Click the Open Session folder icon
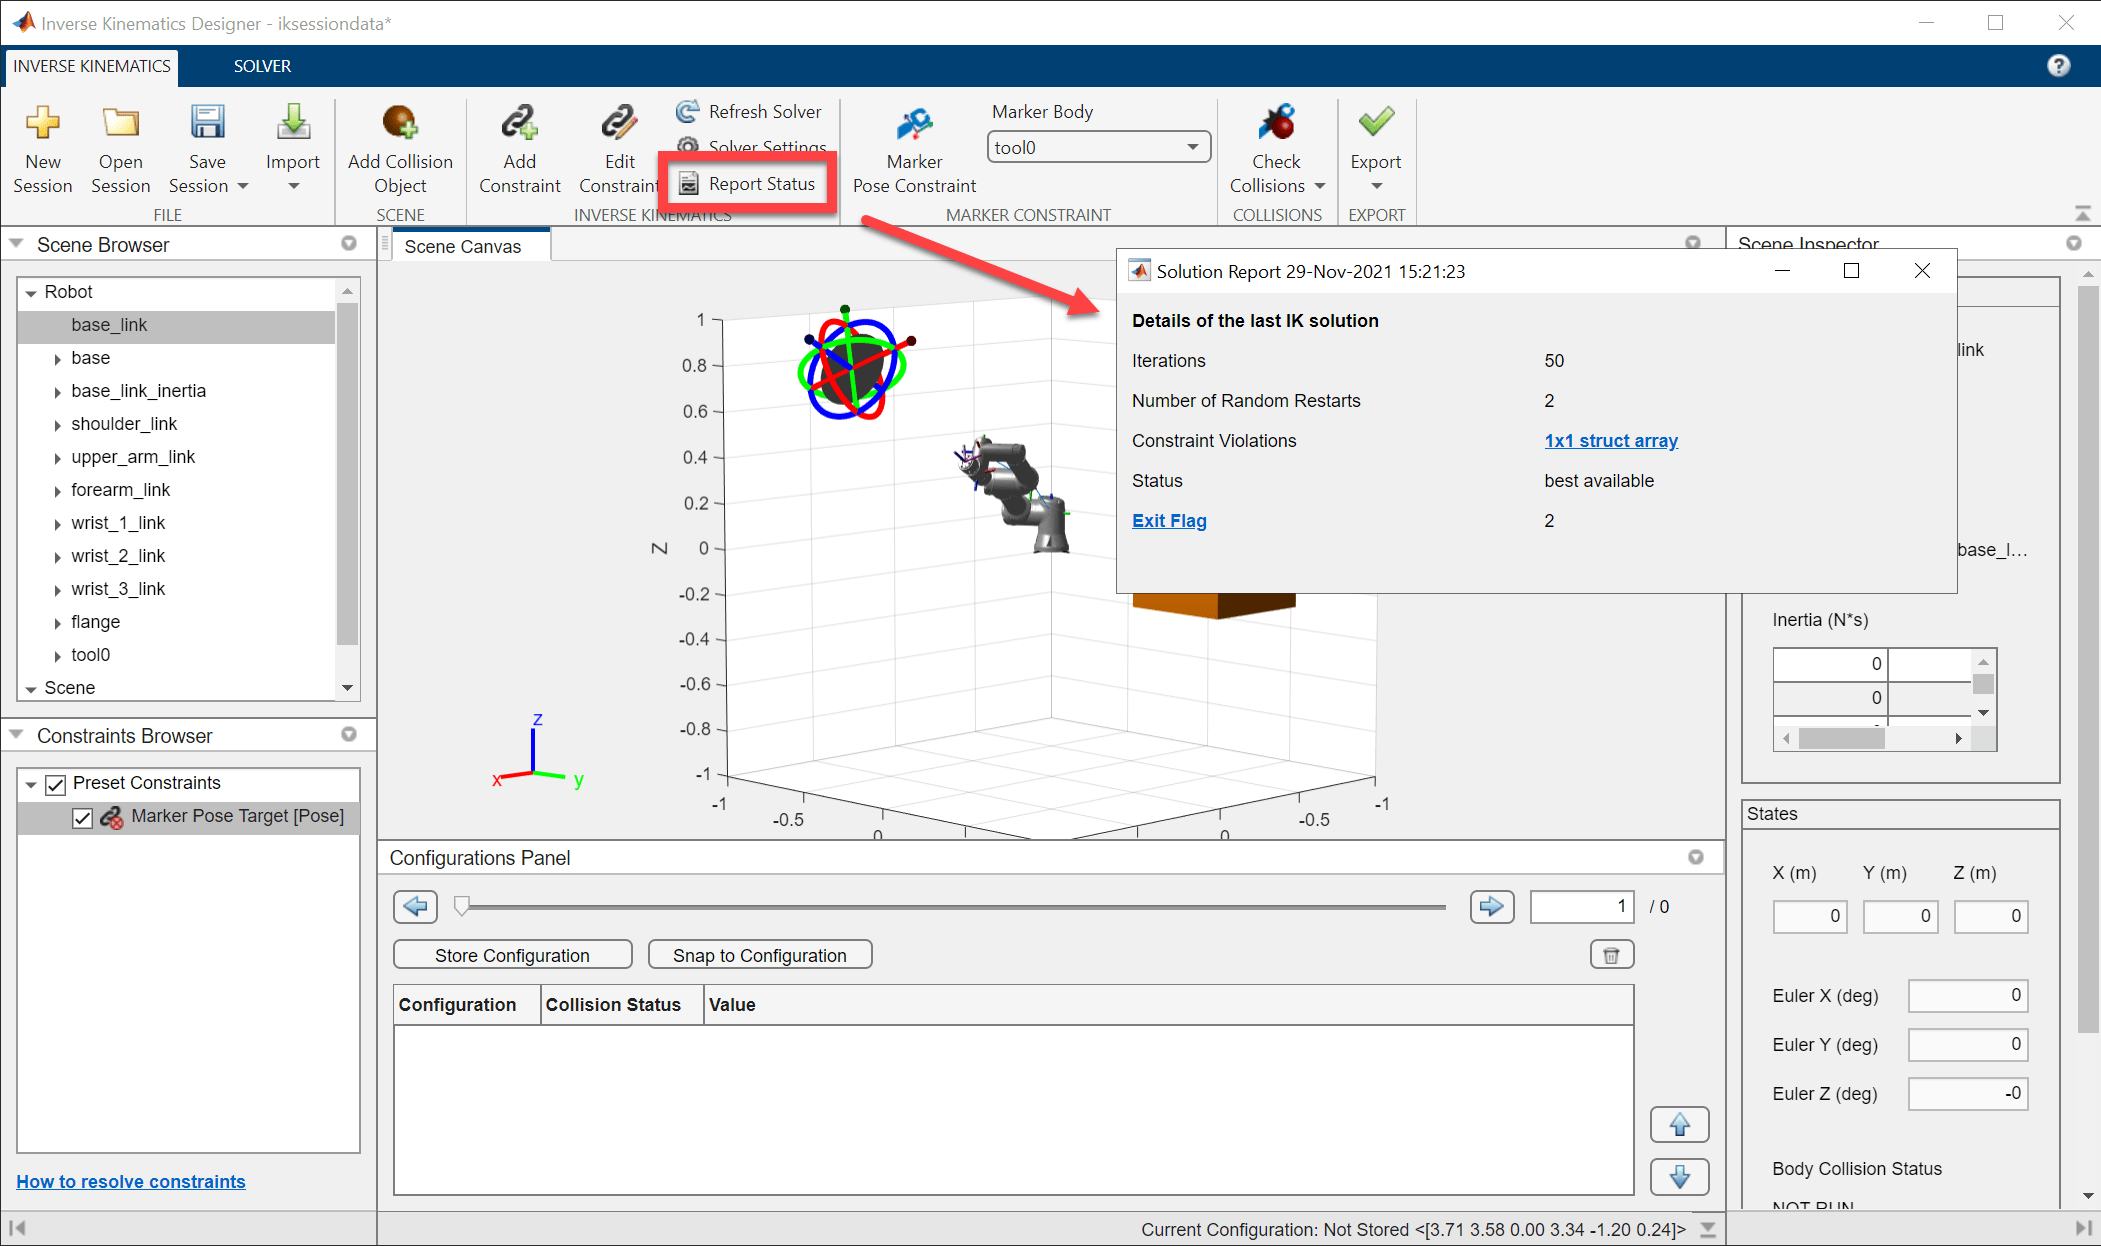Viewport: 2101px width, 1246px height. (x=120, y=123)
